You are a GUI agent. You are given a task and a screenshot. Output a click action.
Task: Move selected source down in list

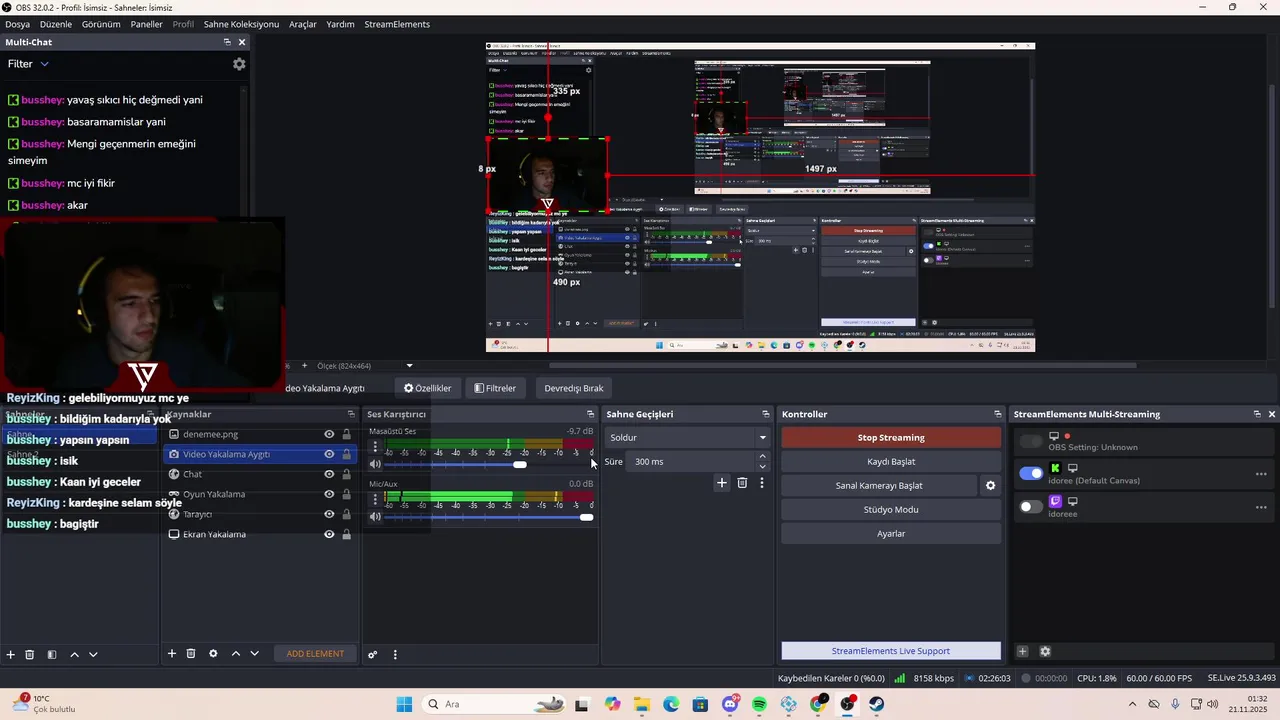coord(255,653)
